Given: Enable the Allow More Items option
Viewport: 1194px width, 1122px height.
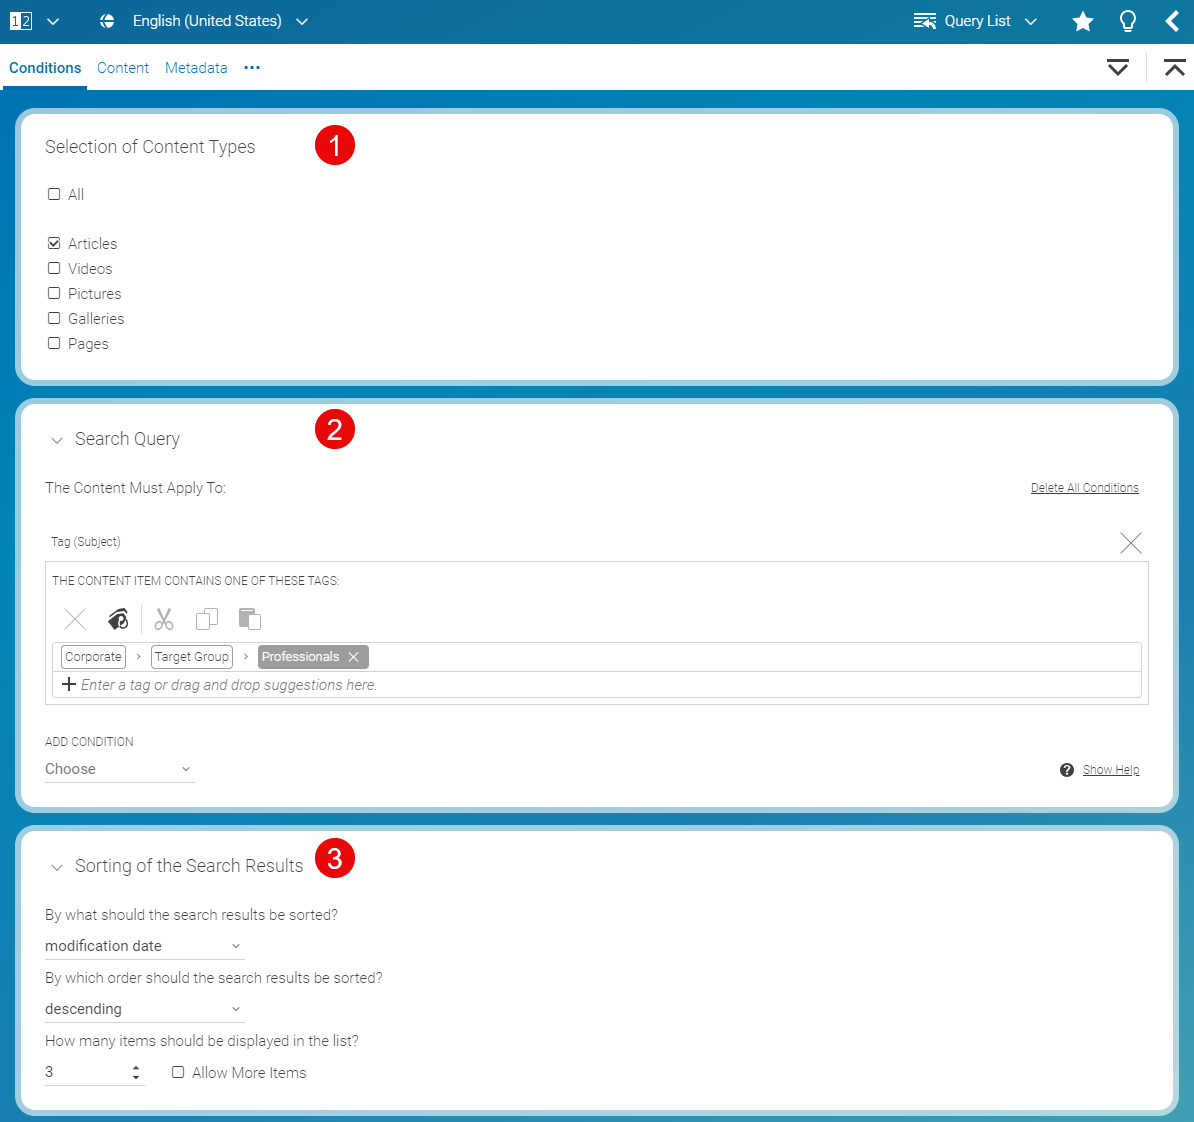Looking at the screenshot, I should click(x=177, y=1072).
